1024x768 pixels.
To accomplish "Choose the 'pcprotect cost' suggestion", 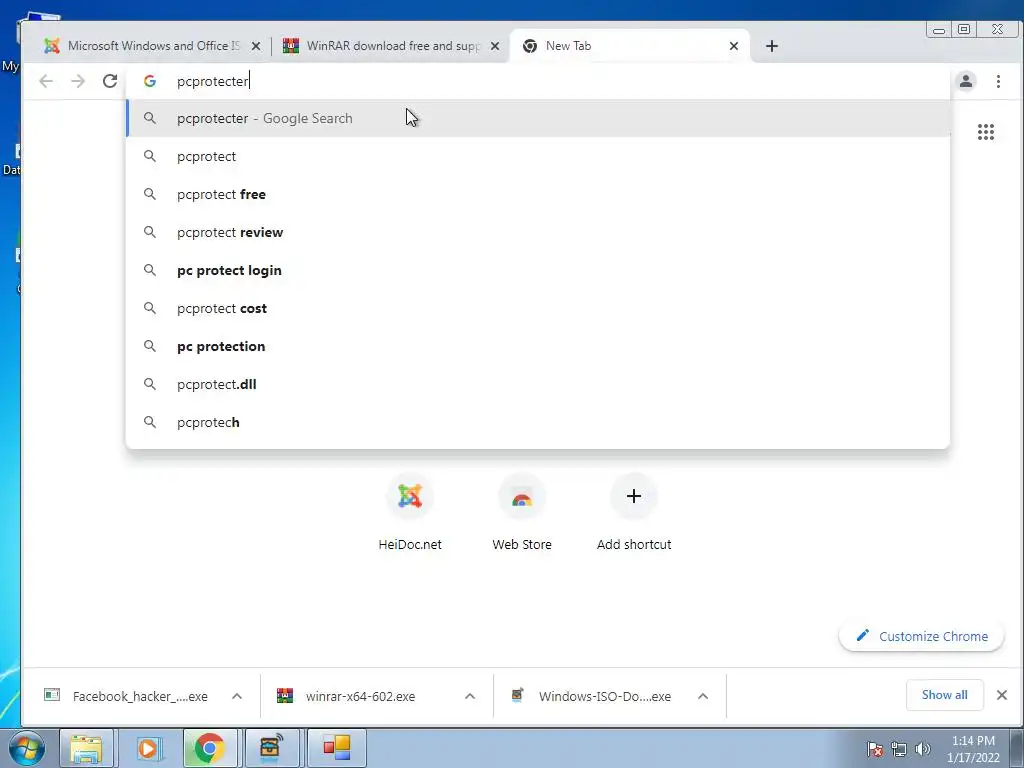I will coord(538,308).
